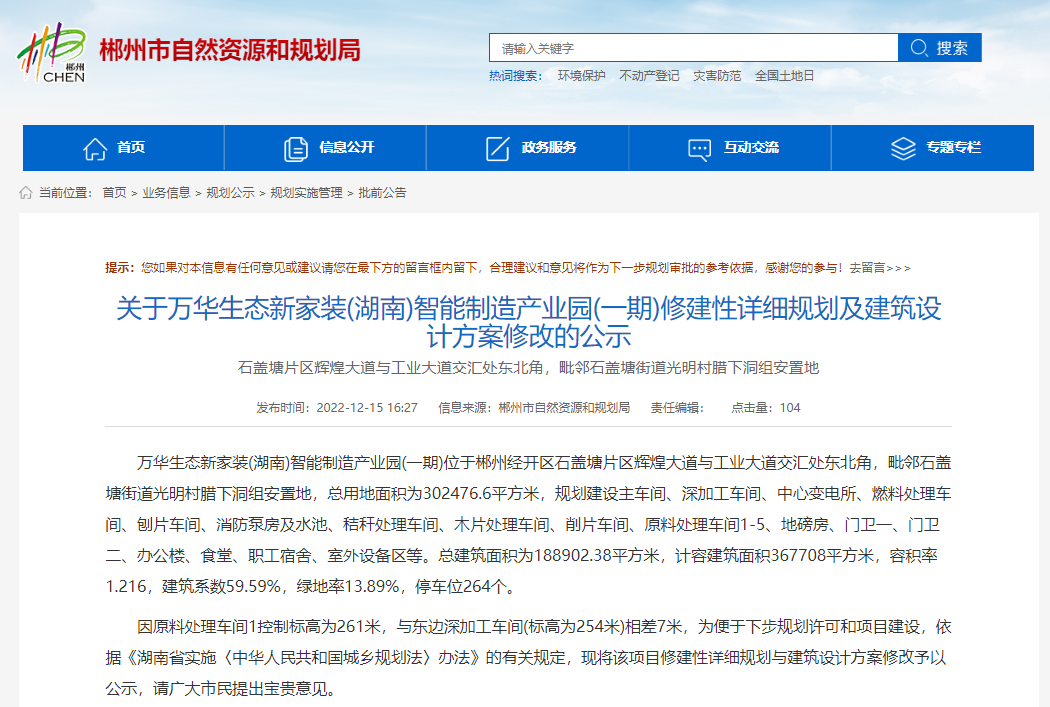Click the text 因原料处理车间1控制标高为261米
The width and height of the screenshot is (1050, 707).
258,627
